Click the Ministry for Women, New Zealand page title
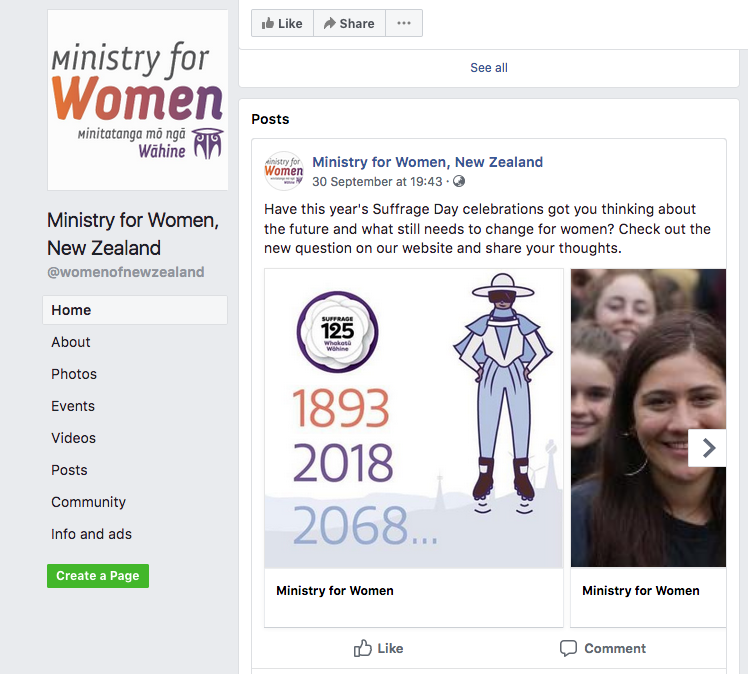This screenshot has width=748, height=674. click(x=133, y=234)
